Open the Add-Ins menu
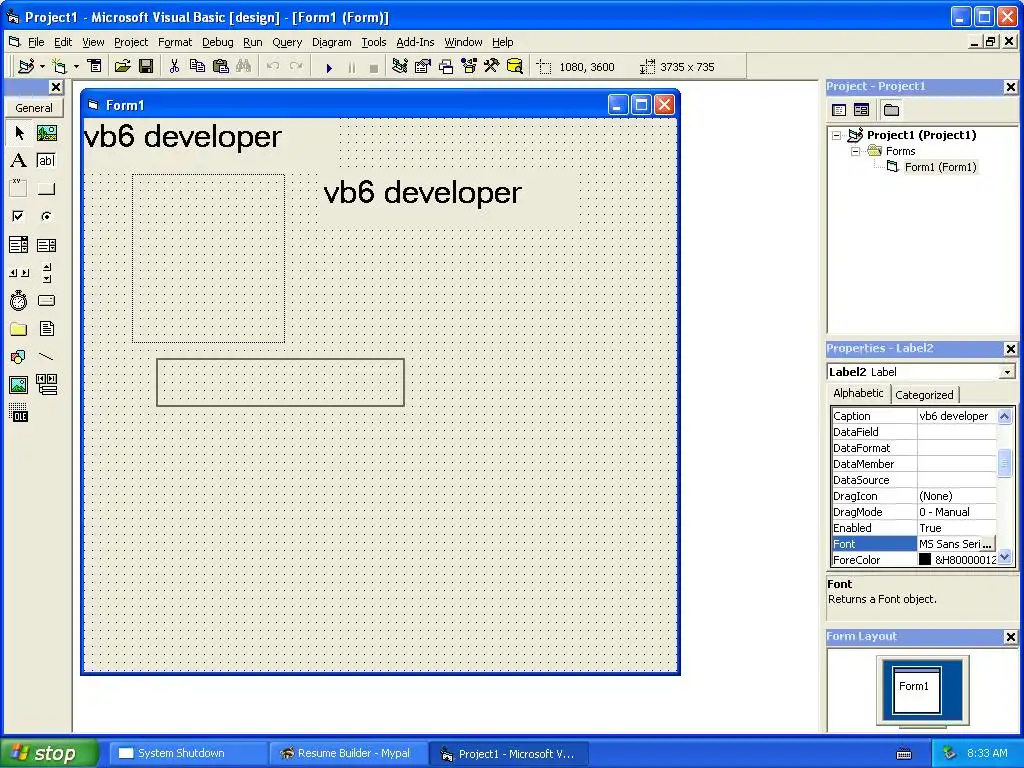 pyautogui.click(x=415, y=42)
